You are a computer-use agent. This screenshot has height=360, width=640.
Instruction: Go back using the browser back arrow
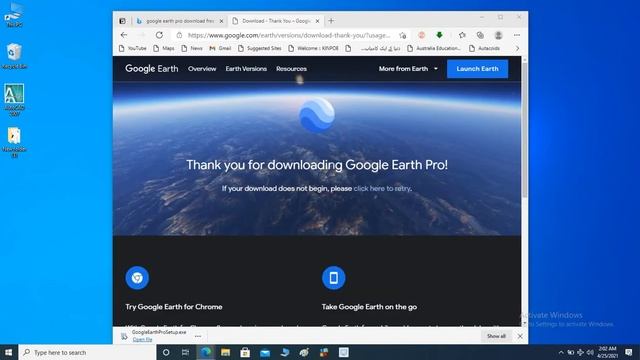[124, 35]
